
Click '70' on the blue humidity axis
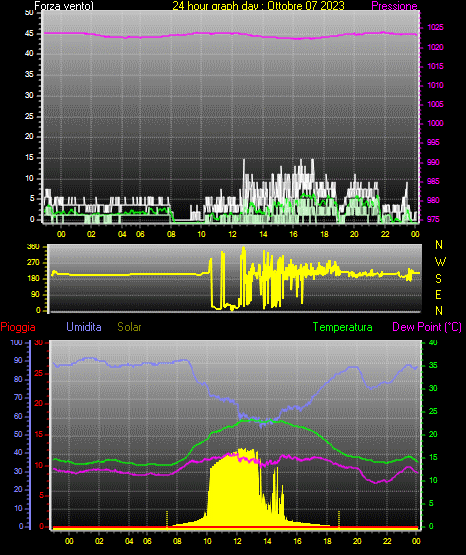18,397
